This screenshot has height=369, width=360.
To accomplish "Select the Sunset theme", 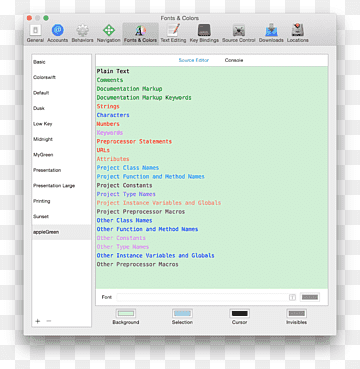I will [x=61, y=217].
